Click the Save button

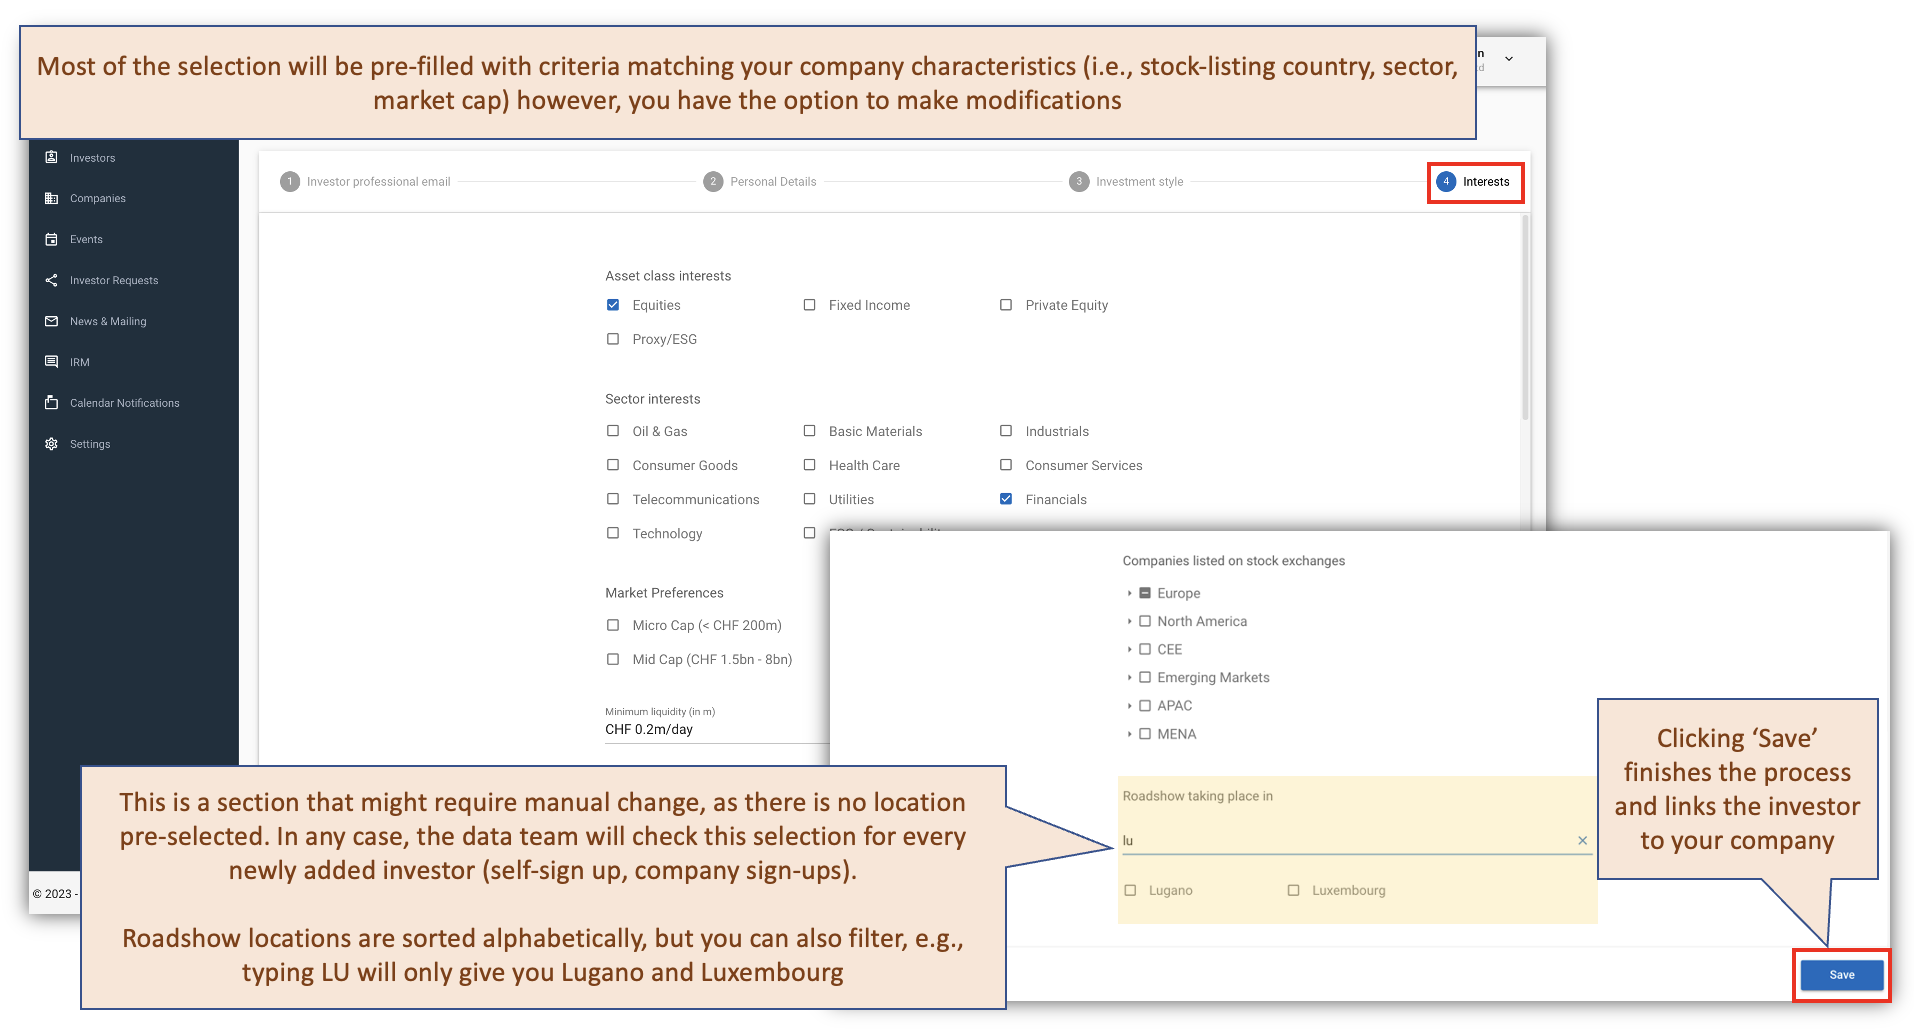pos(1841,974)
